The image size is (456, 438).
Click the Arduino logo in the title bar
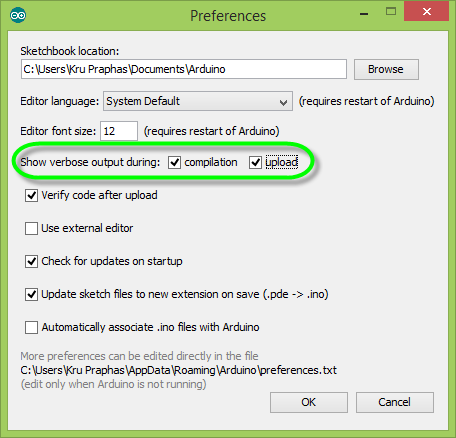[x=18, y=15]
